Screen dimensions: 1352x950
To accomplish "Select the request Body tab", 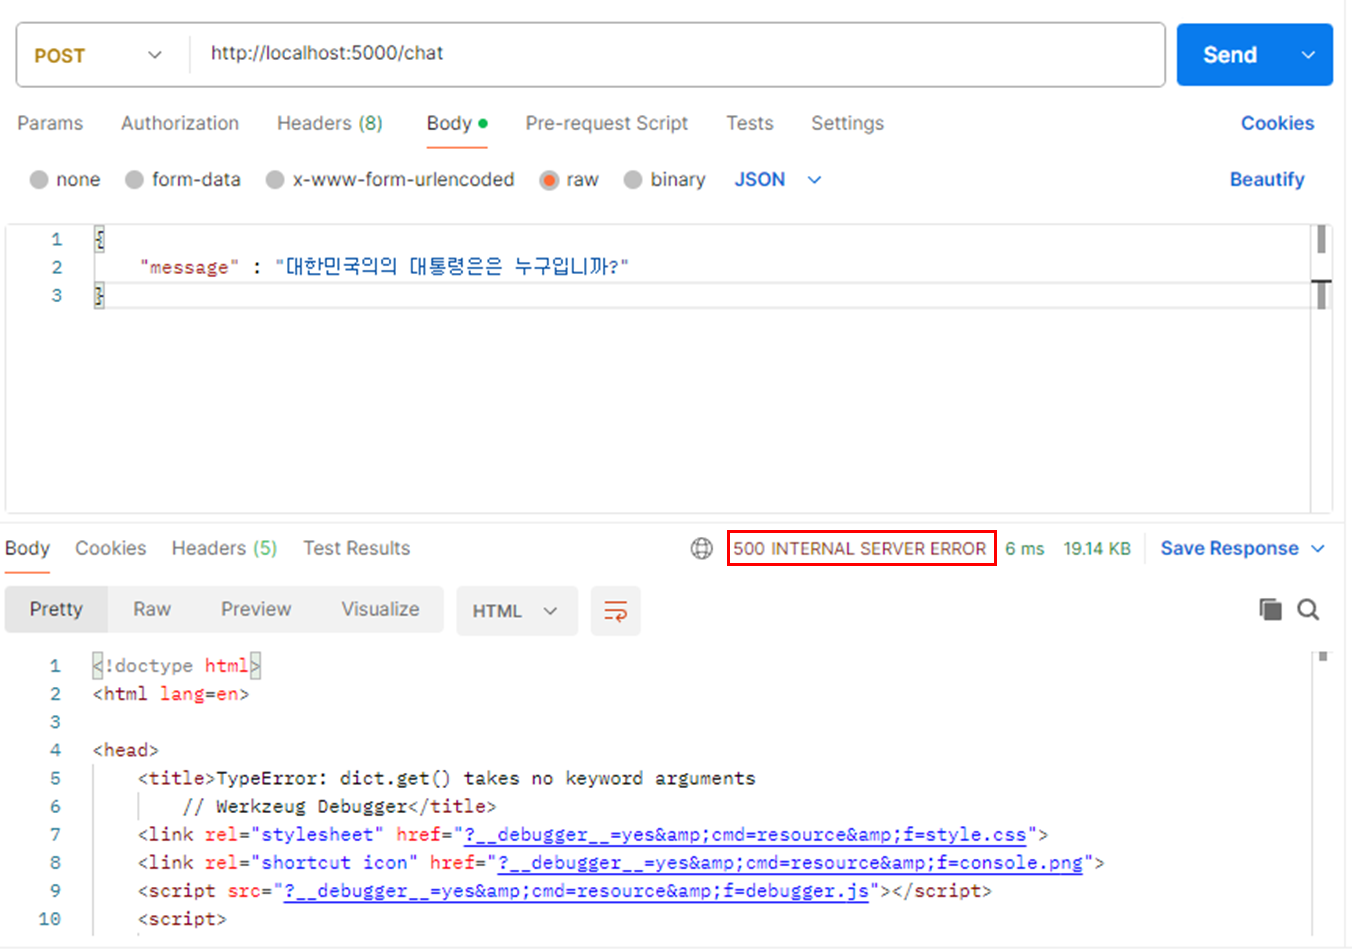I will 457,123.
